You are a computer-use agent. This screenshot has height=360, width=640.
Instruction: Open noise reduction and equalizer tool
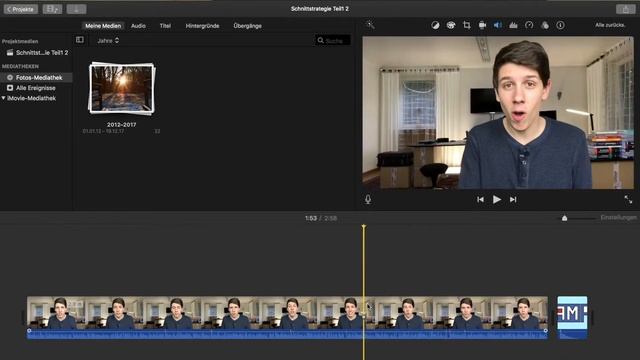tap(513, 25)
